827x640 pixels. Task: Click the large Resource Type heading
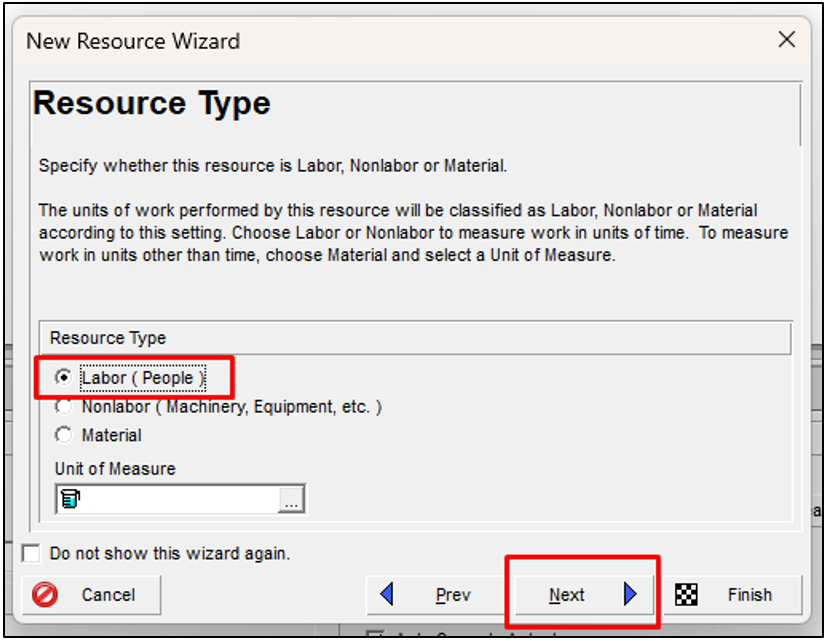pos(152,104)
